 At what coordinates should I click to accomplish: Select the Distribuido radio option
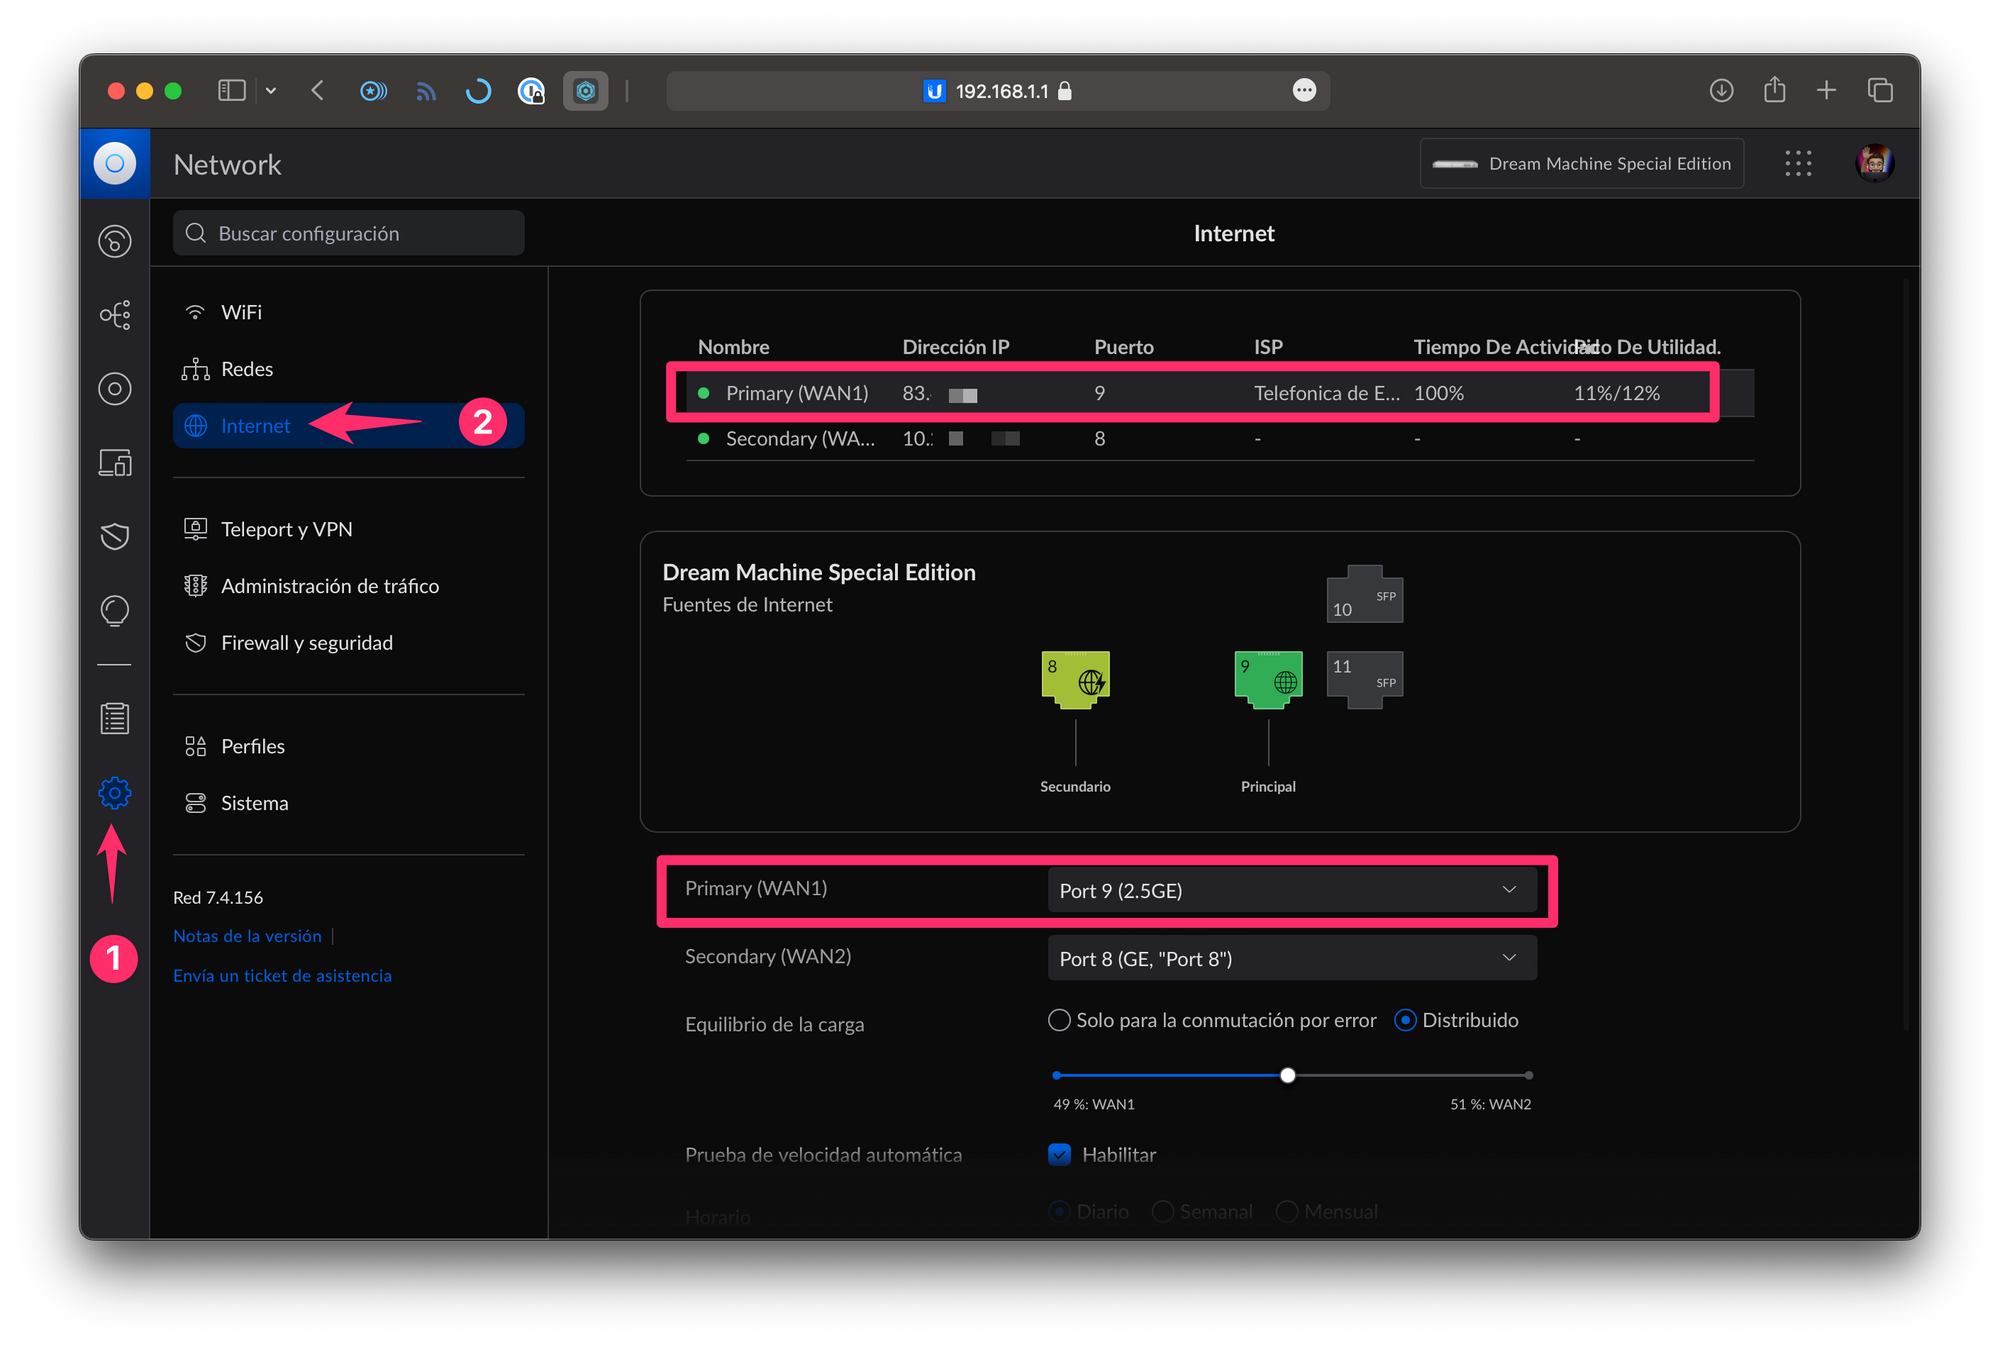click(x=1456, y=1020)
